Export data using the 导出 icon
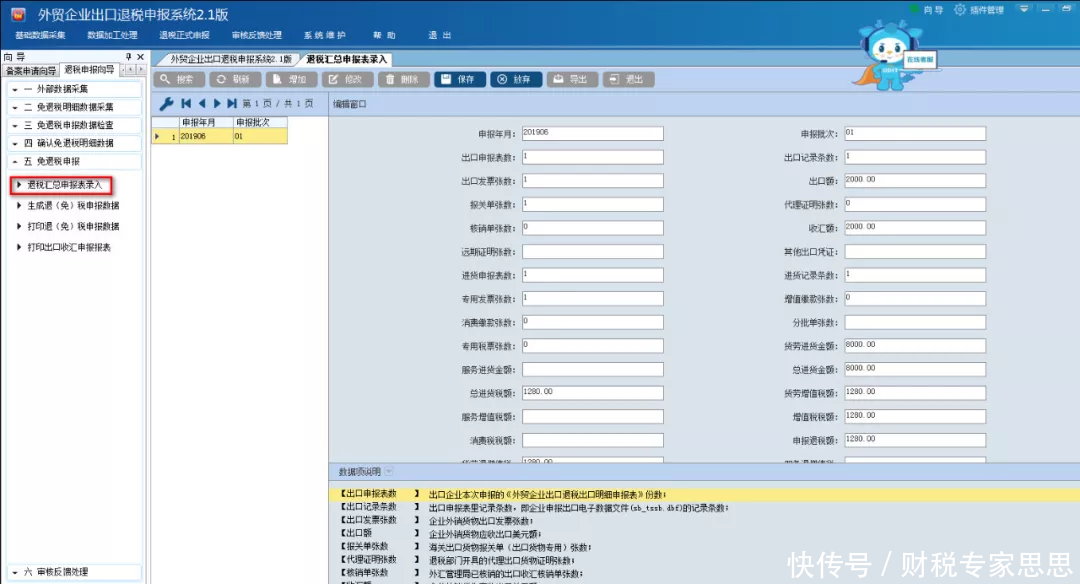The width and height of the screenshot is (1080, 584). click(x=571, y=80)
